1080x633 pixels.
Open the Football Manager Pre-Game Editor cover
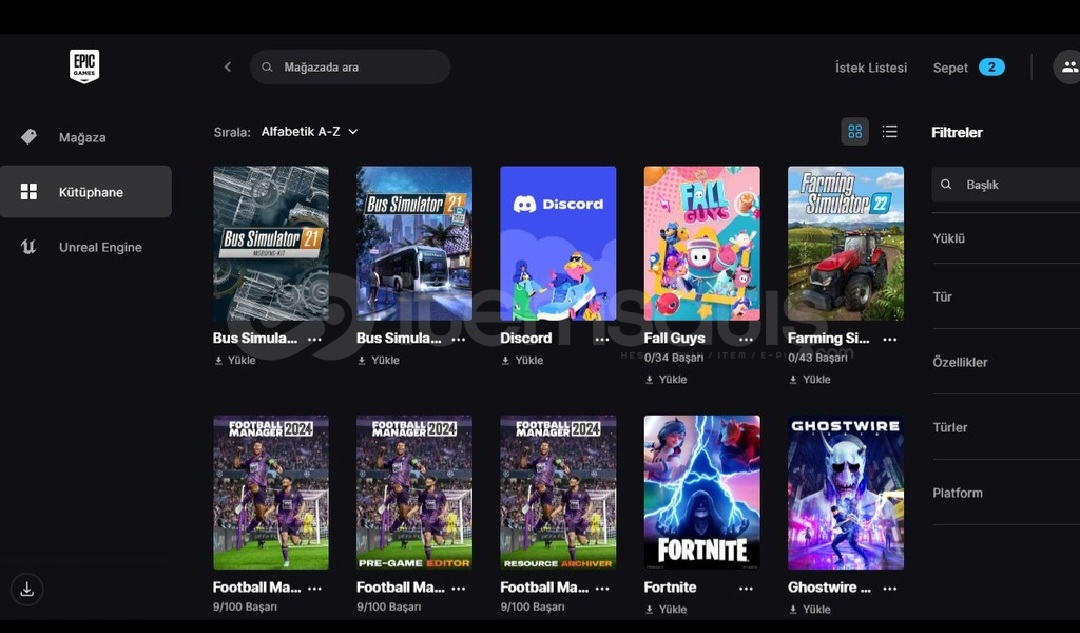click(414, 492)
